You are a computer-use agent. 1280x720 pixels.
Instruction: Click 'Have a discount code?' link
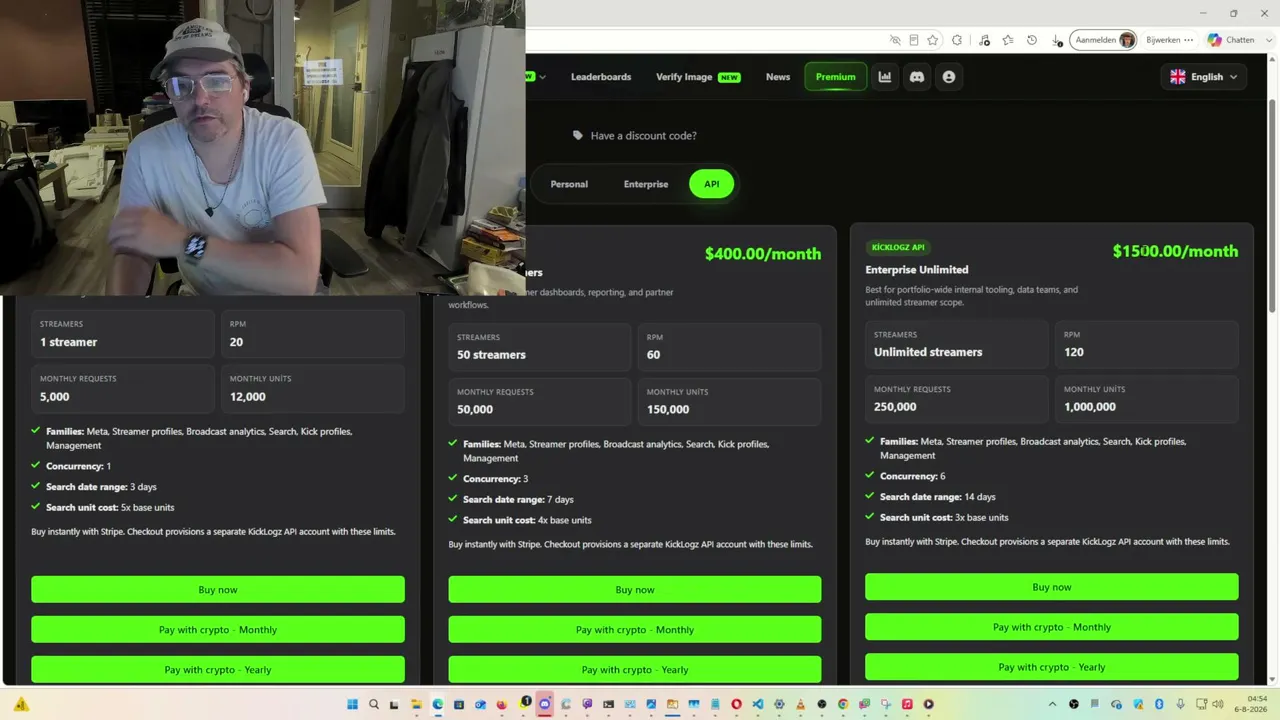[644, 135]
